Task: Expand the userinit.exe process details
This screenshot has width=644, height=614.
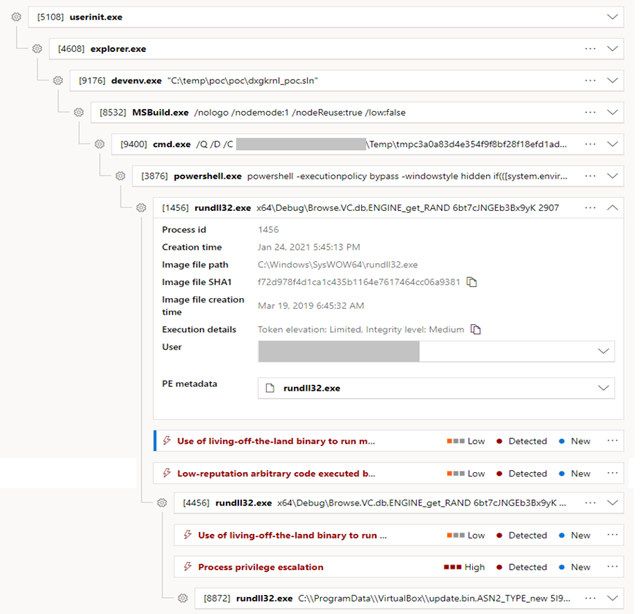Action: pyautogui.click(x=613, y=17)
